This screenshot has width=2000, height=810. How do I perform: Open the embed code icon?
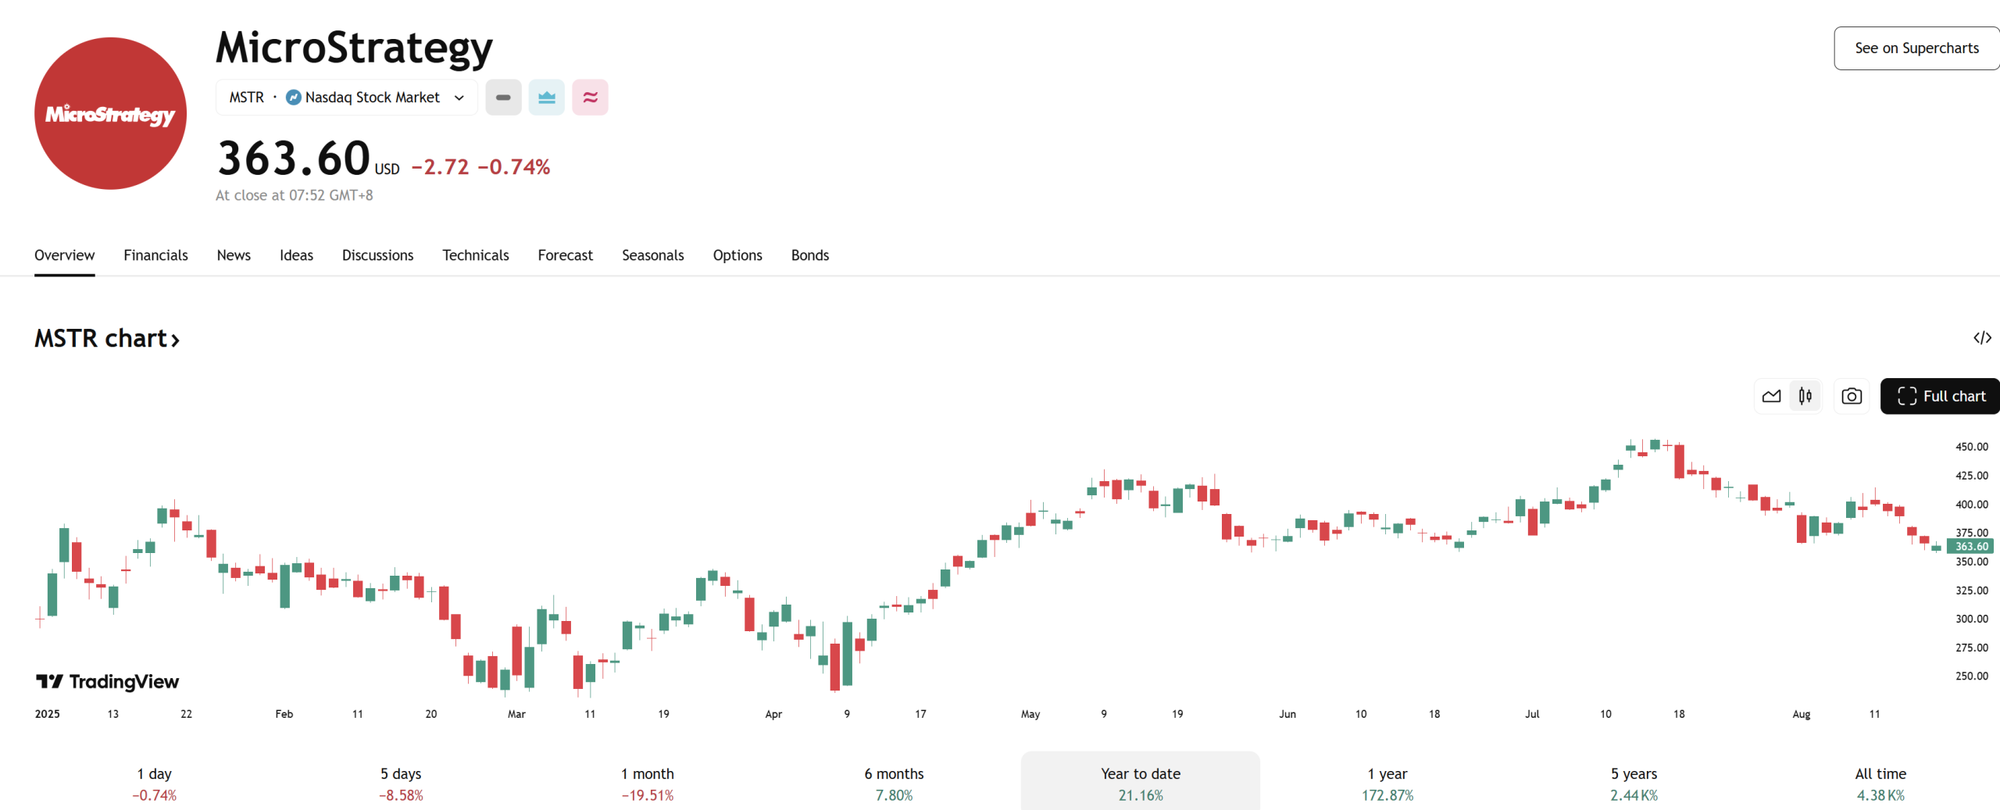[x=1981, y=338]
